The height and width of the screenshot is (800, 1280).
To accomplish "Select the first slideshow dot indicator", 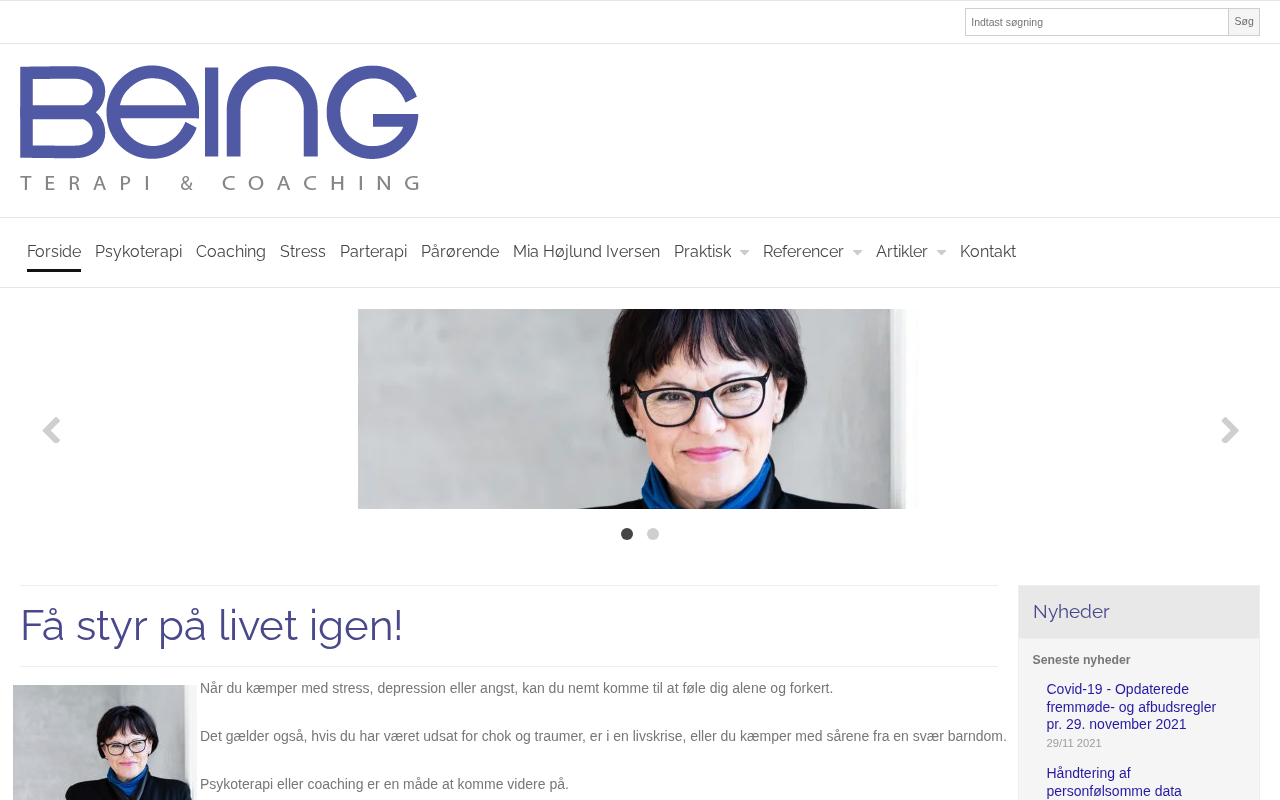I will 627,534.
